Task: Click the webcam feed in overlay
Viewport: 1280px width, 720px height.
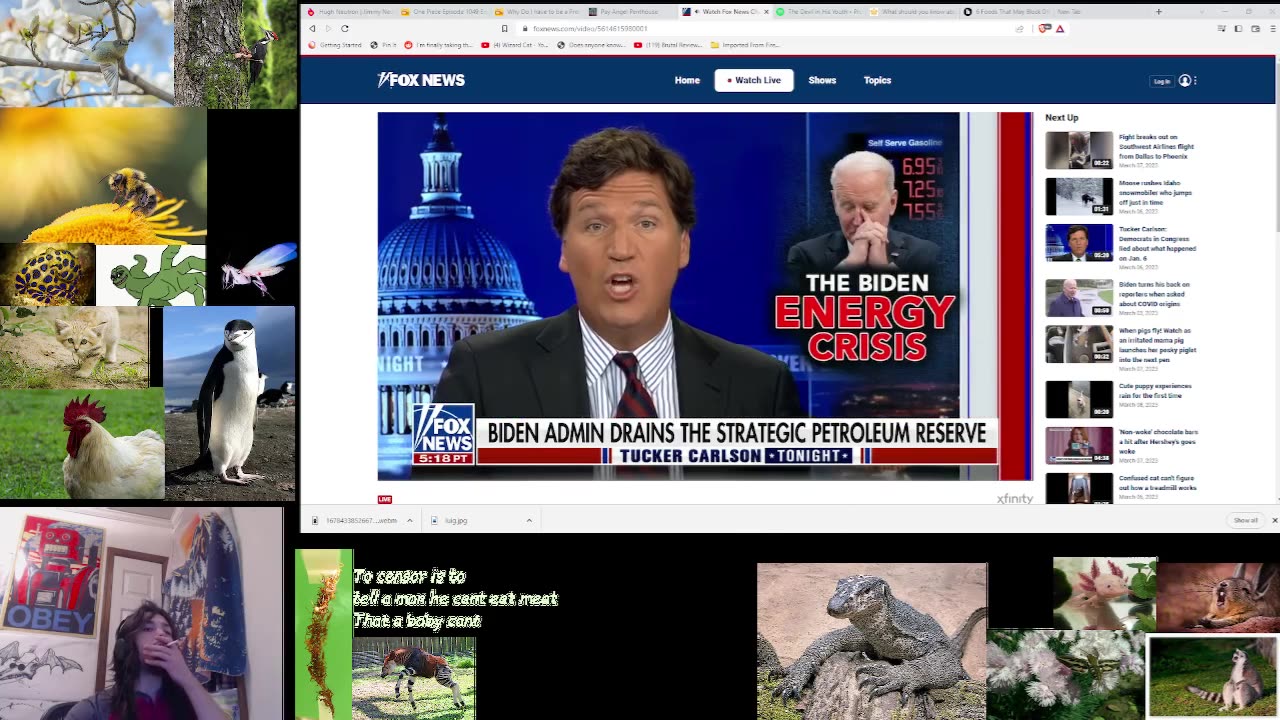Action: pos(141,614)
